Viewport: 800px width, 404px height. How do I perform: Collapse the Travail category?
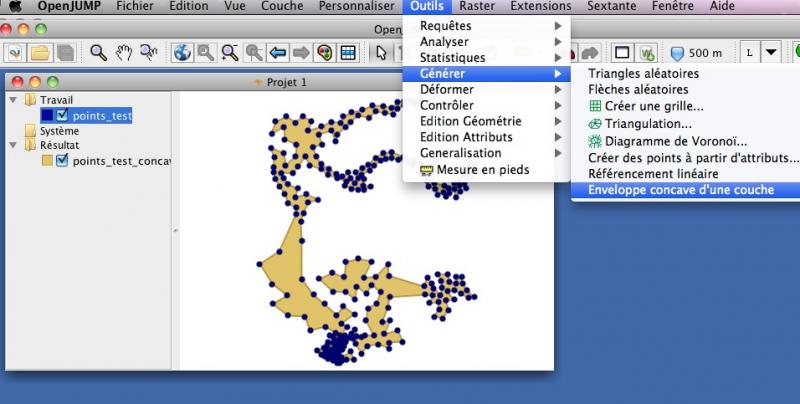point(12,100)
